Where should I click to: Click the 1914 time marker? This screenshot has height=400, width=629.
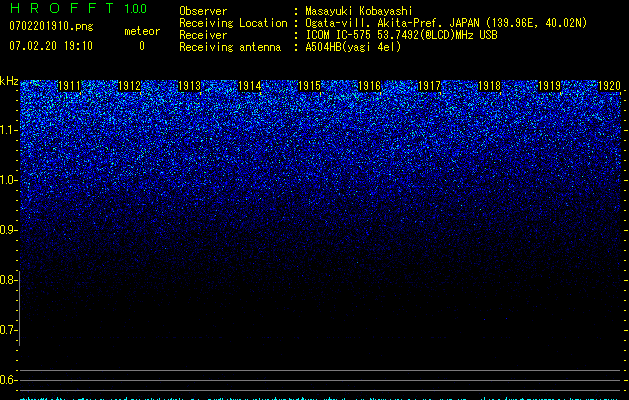click(x=250, y=86)
